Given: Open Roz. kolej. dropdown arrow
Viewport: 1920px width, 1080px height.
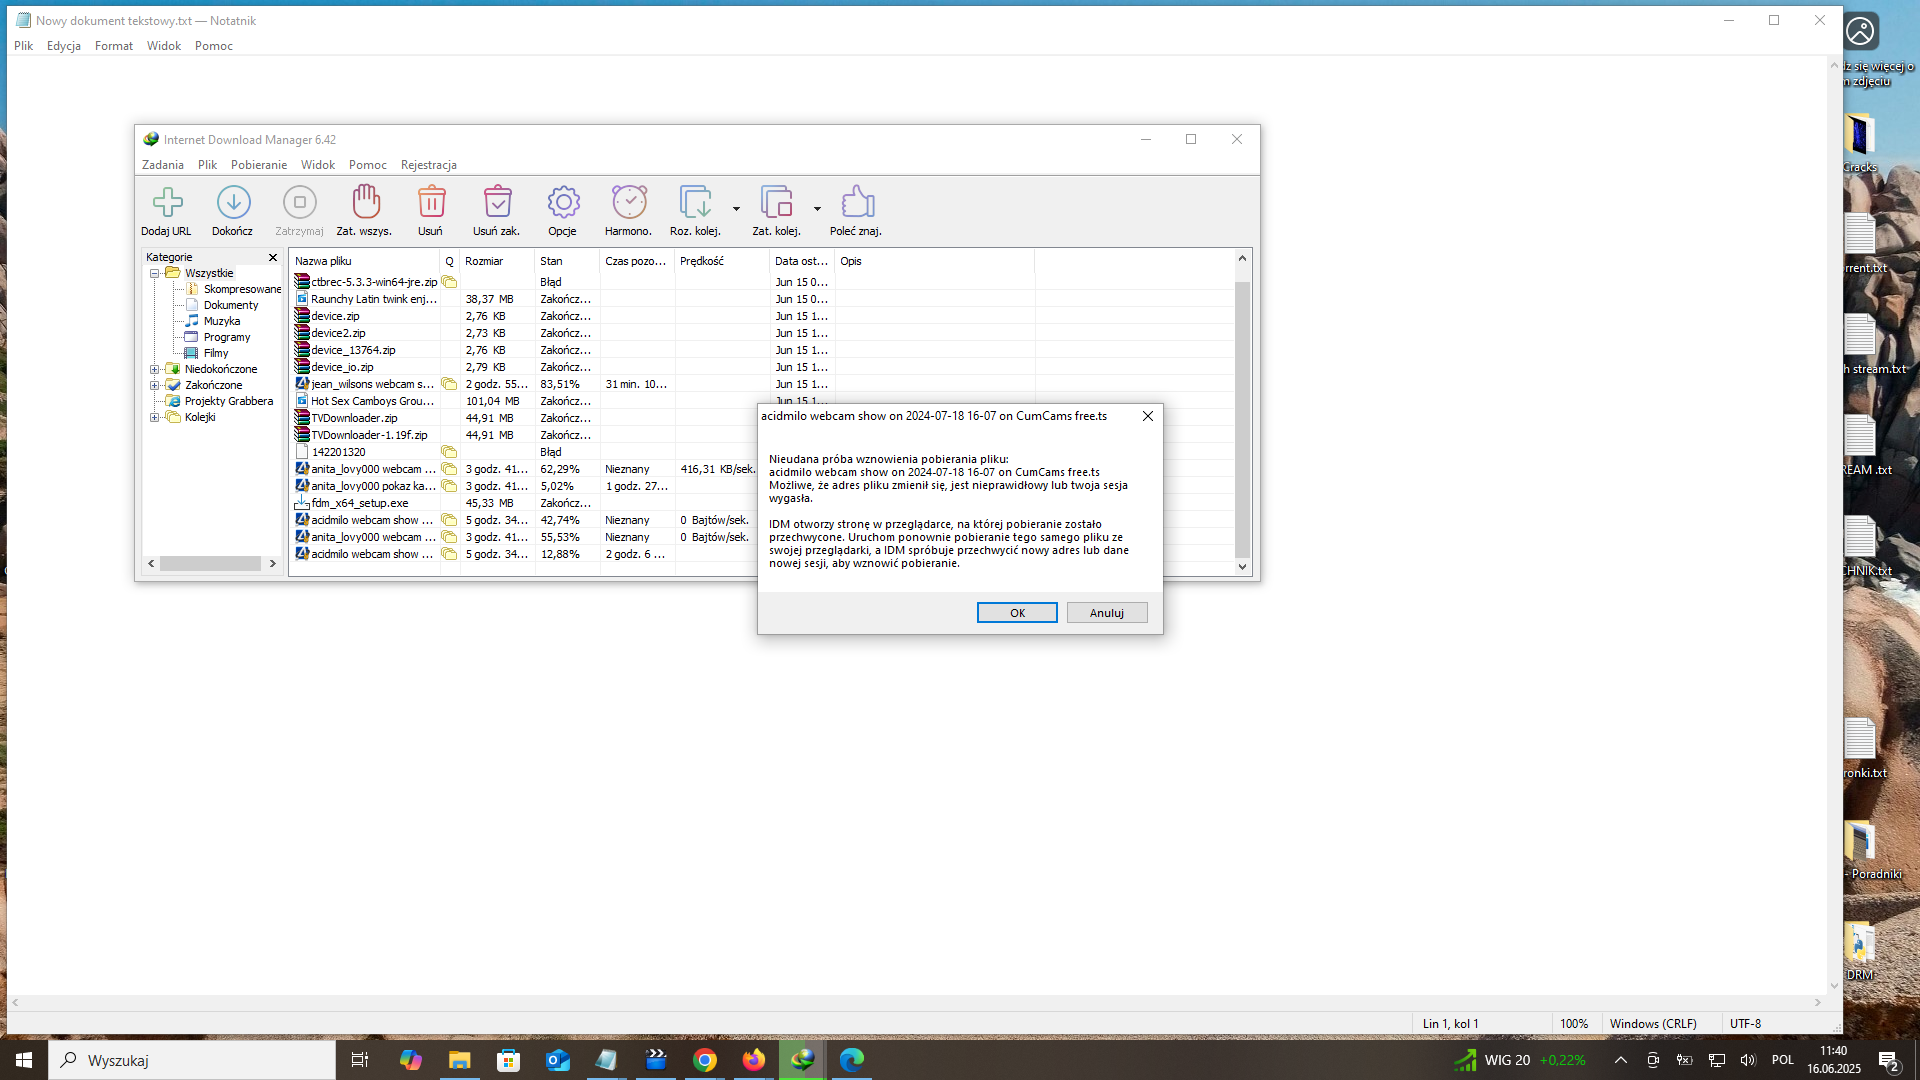Looking at the screenshot, I should [x=736, y=209].
